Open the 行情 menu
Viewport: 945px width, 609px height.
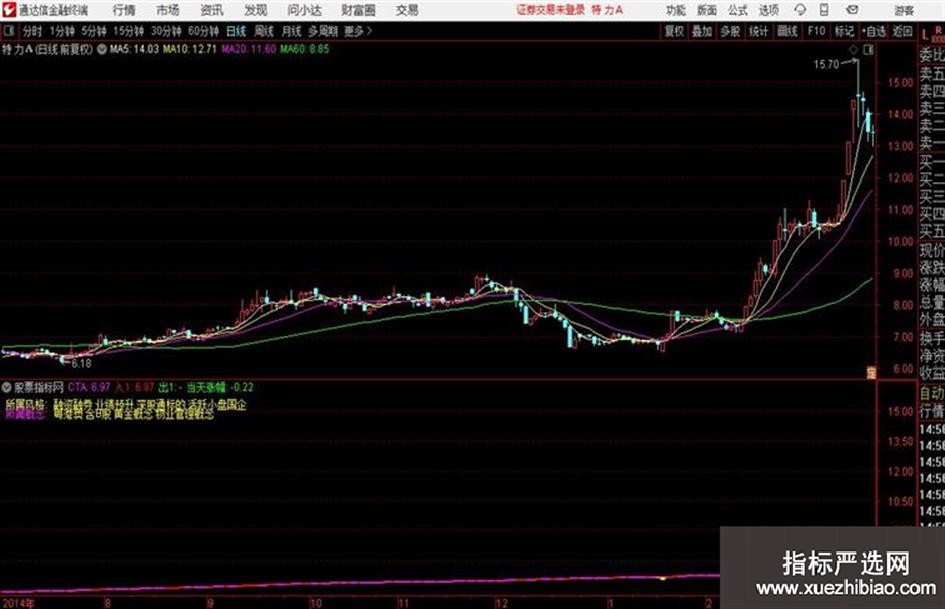pyautogui.click(x=124, y=10)
